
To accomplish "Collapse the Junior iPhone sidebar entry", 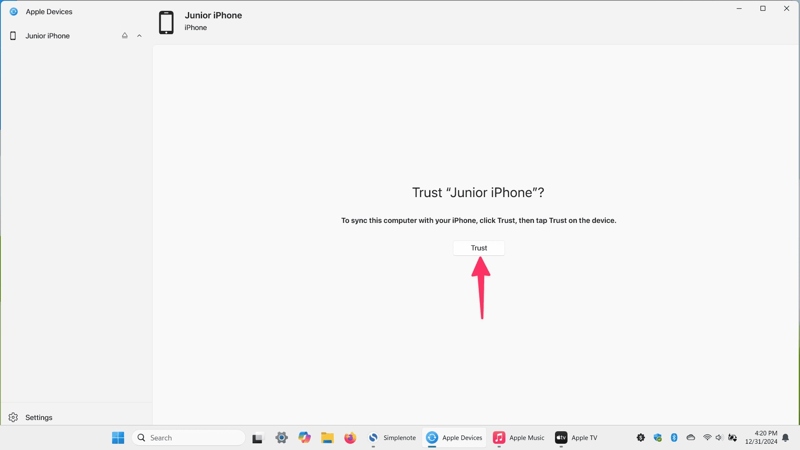I will (x=139, y=36).
